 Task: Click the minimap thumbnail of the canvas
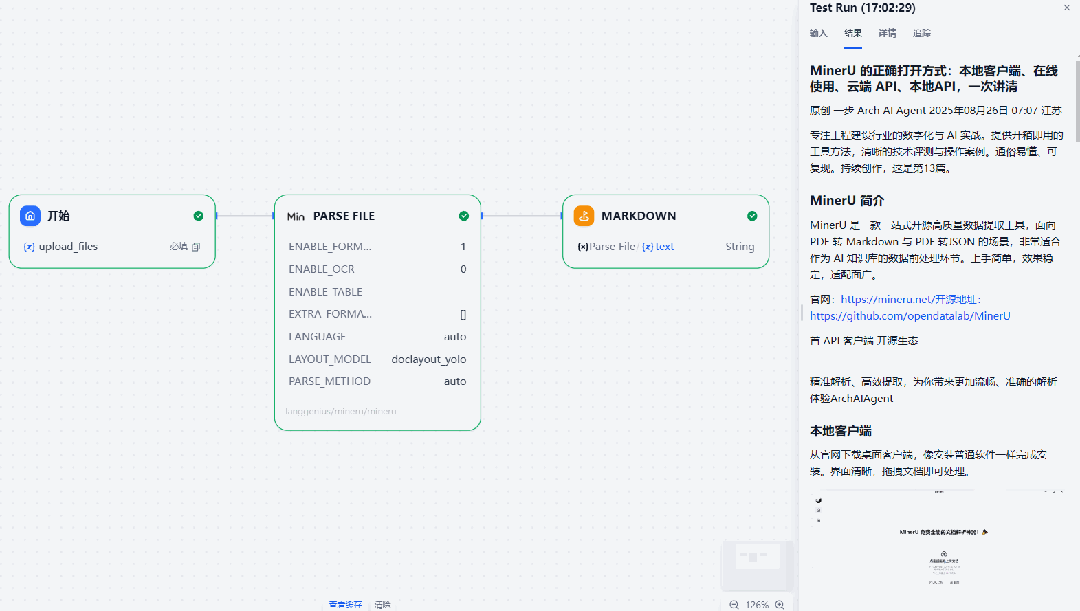tap(757, 565)
